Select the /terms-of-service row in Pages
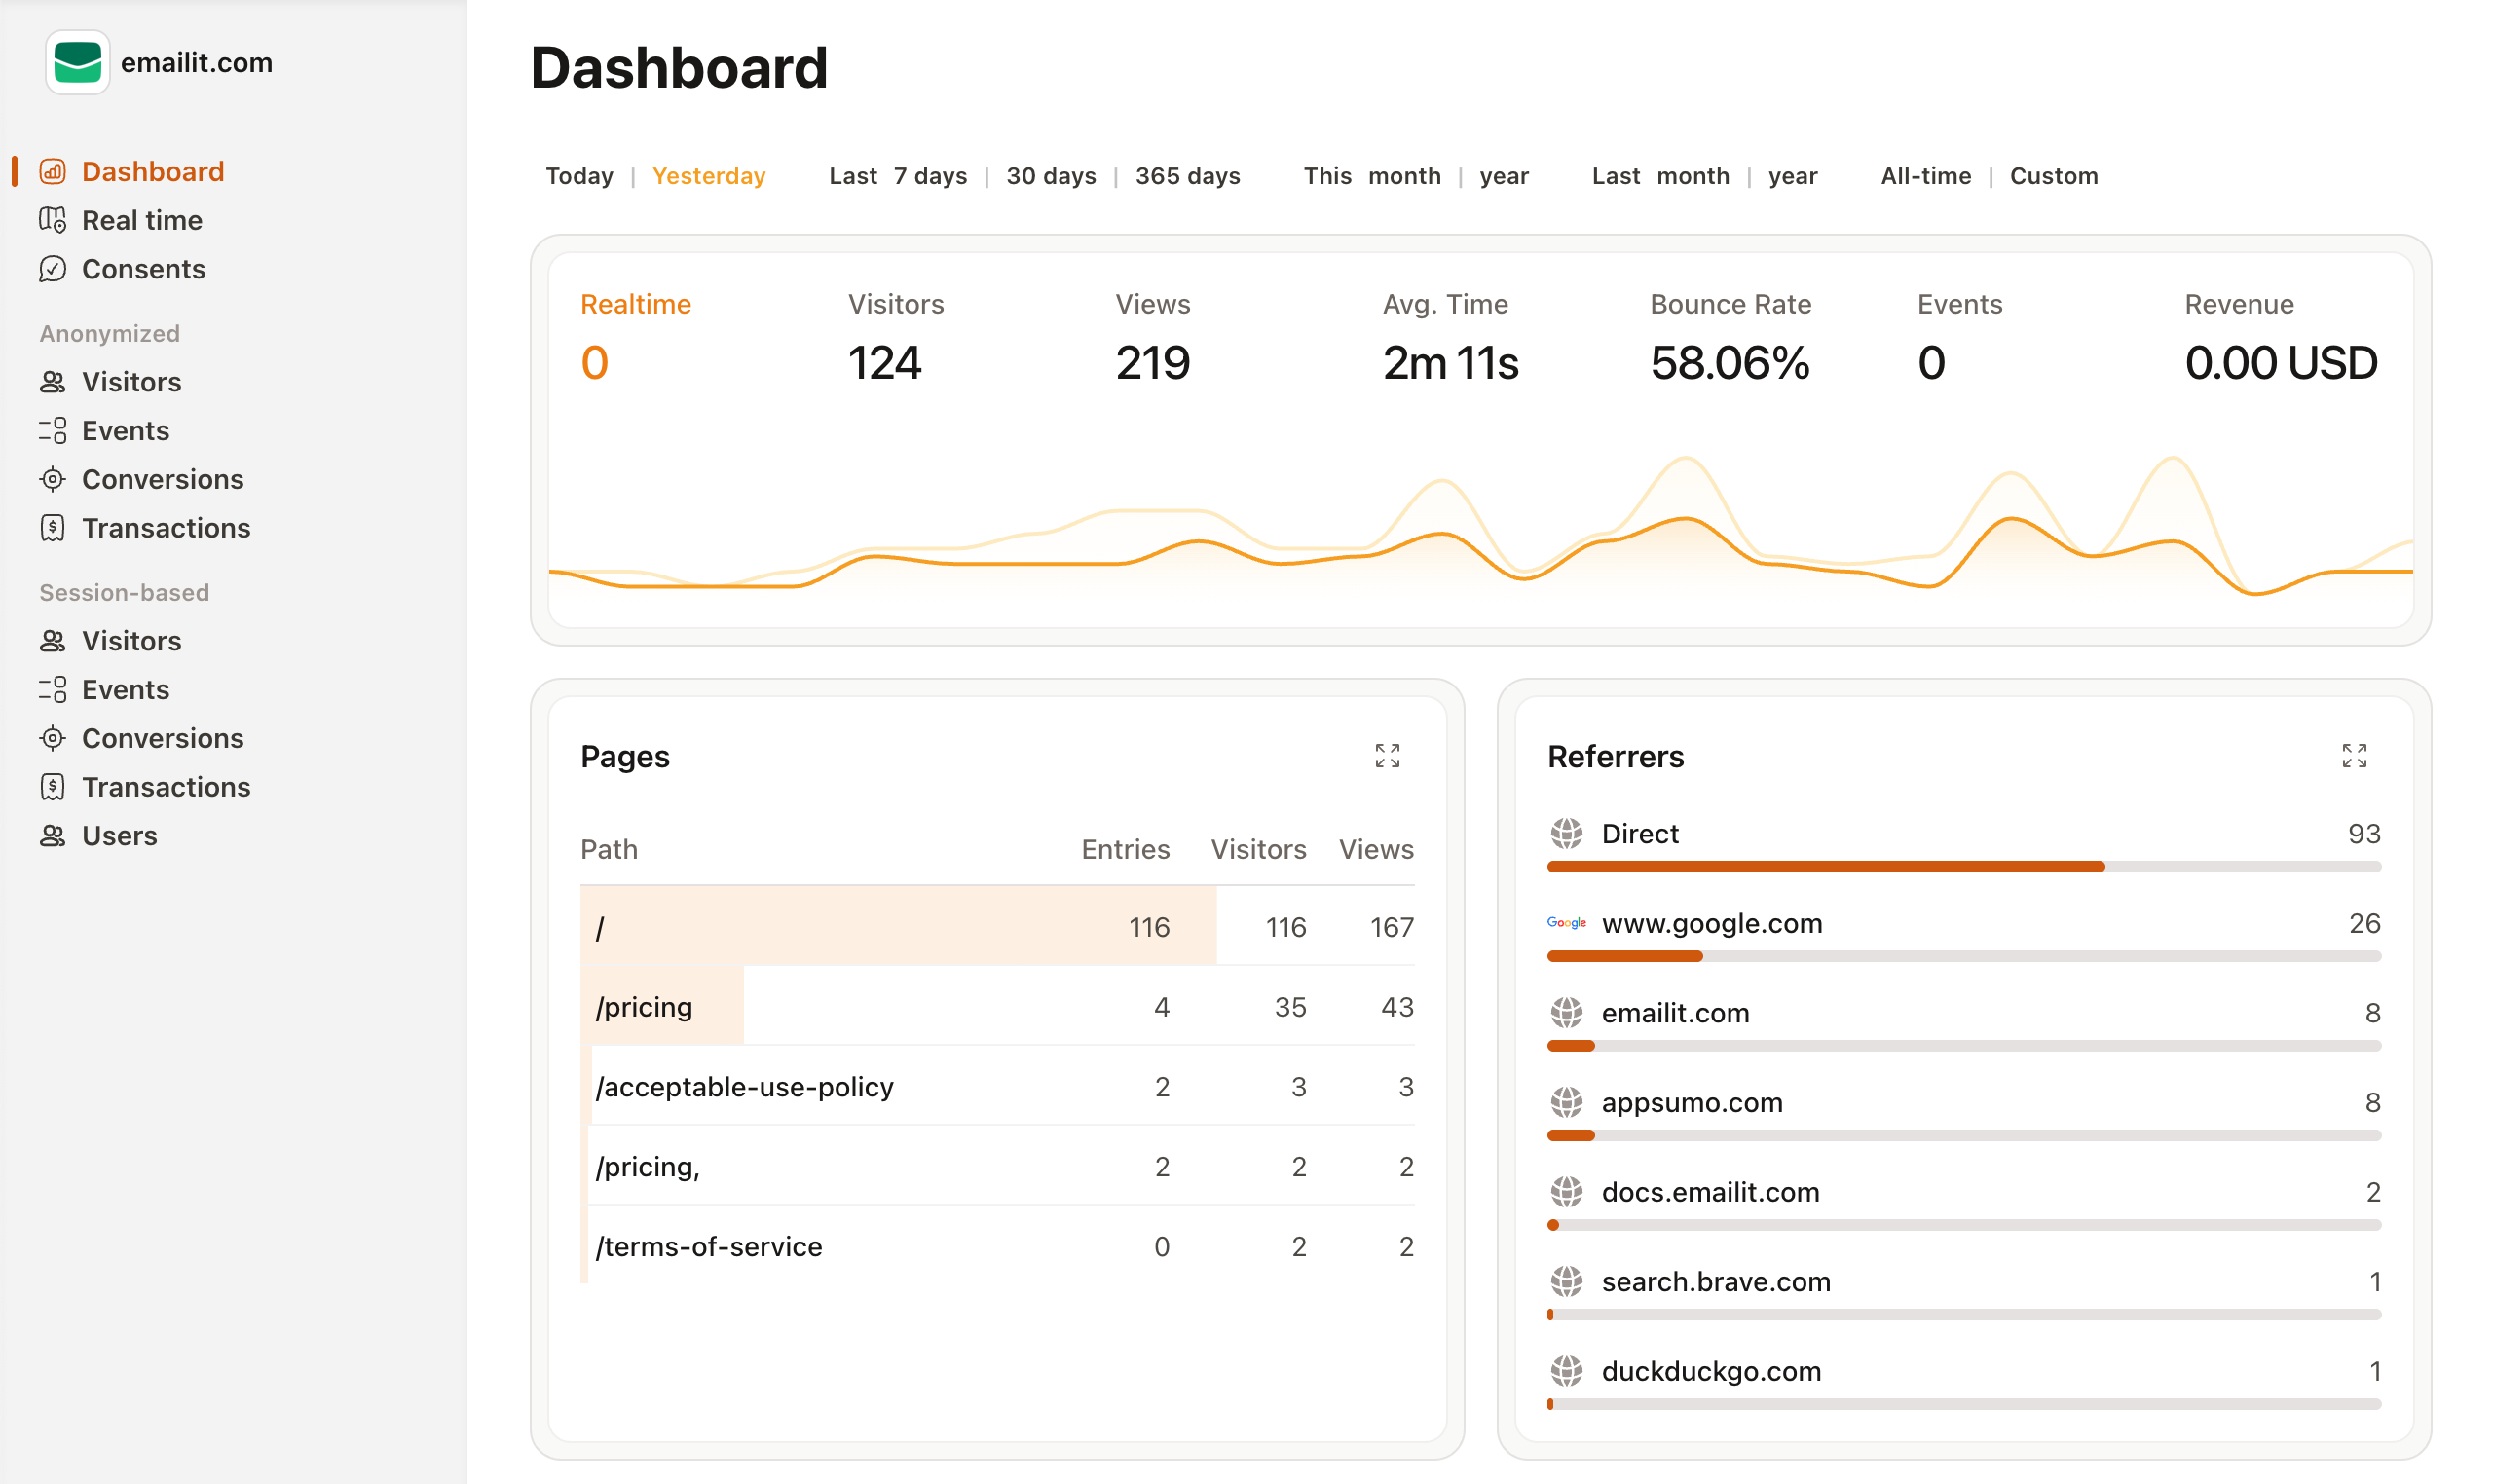 coord(710,1246)
